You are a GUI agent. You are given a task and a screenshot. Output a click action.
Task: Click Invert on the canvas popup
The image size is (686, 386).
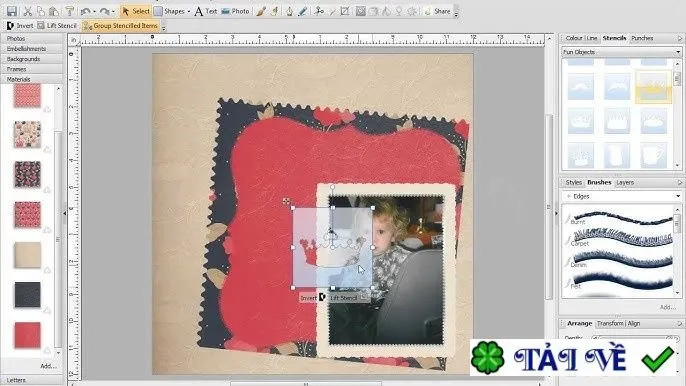313,298
